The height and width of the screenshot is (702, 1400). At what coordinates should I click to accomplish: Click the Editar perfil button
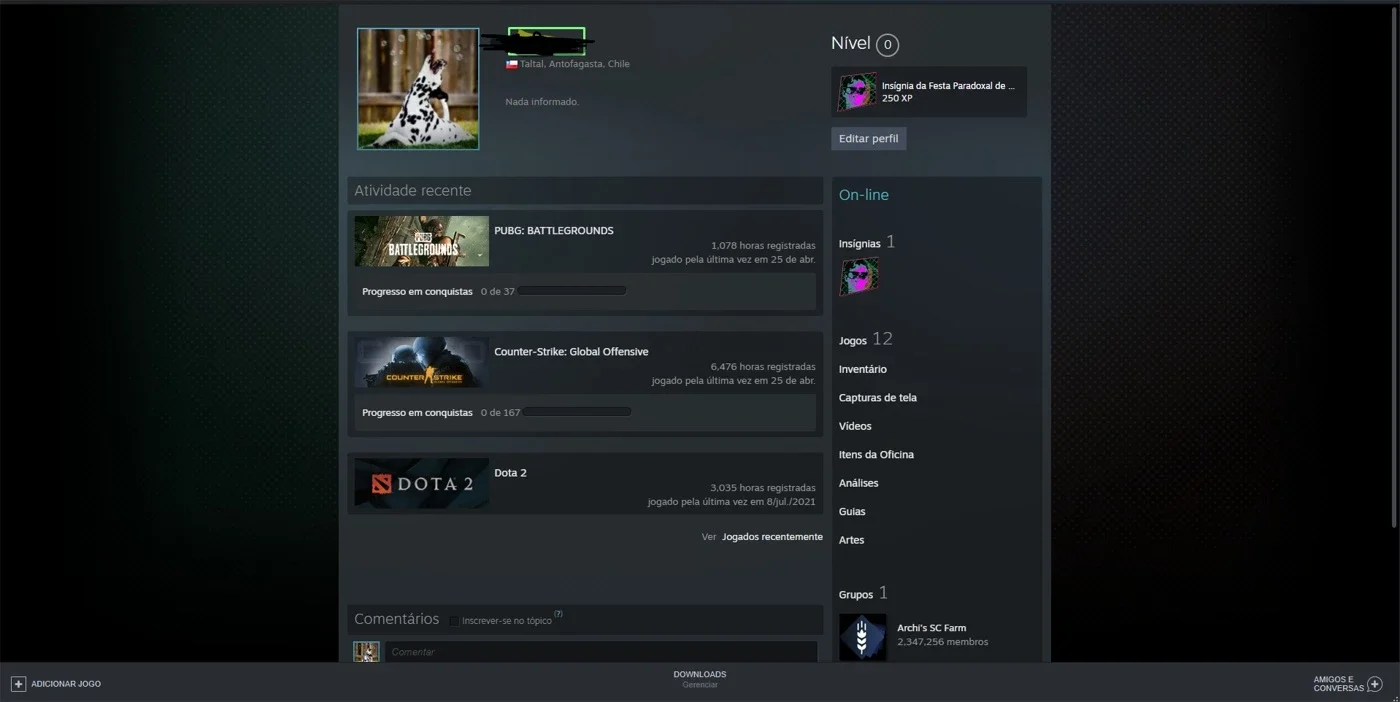[868, 139]
